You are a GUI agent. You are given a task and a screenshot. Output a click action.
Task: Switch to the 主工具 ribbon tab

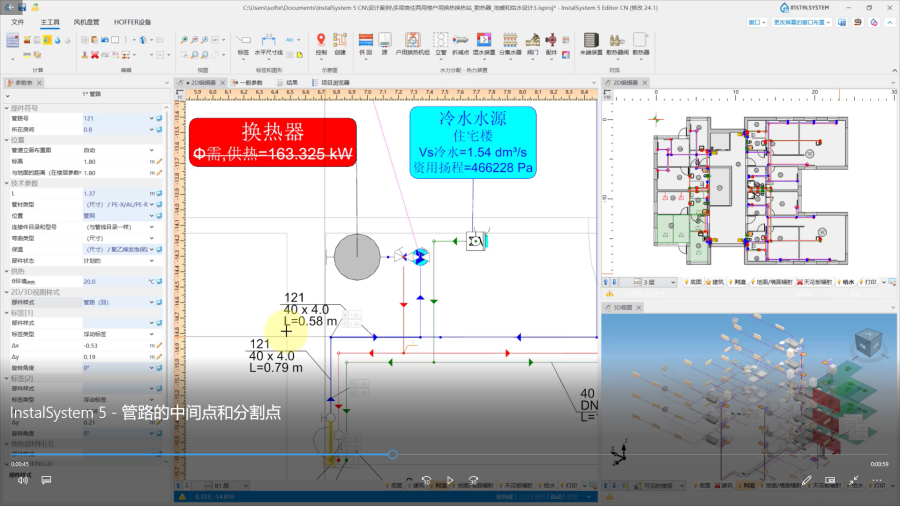[50, 22]
